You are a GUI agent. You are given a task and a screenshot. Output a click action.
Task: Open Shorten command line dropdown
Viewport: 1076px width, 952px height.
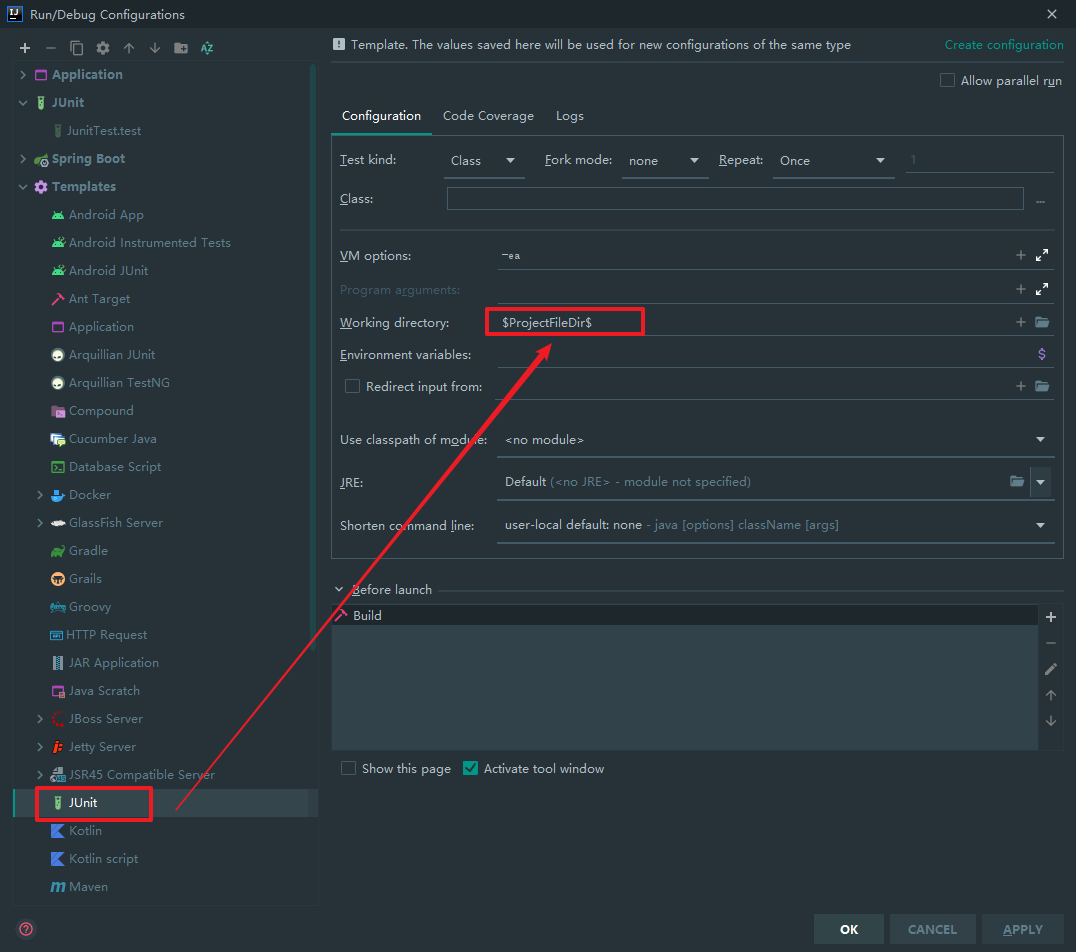(775, 525)
